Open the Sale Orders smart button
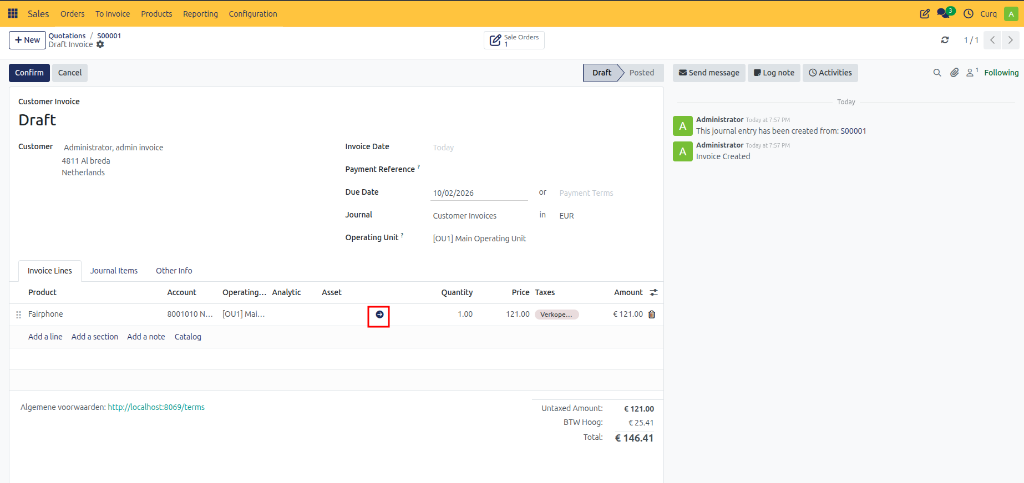Screen dimensions: 1024x483 point(514,40)
